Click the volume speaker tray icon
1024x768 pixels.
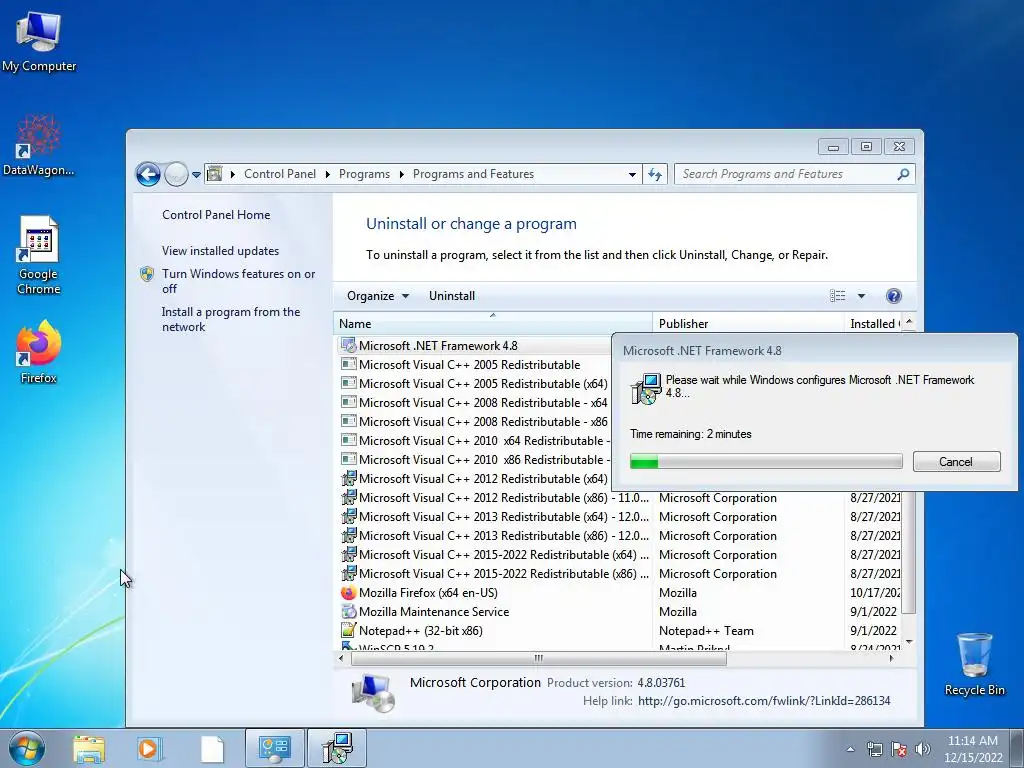[922, 749]
